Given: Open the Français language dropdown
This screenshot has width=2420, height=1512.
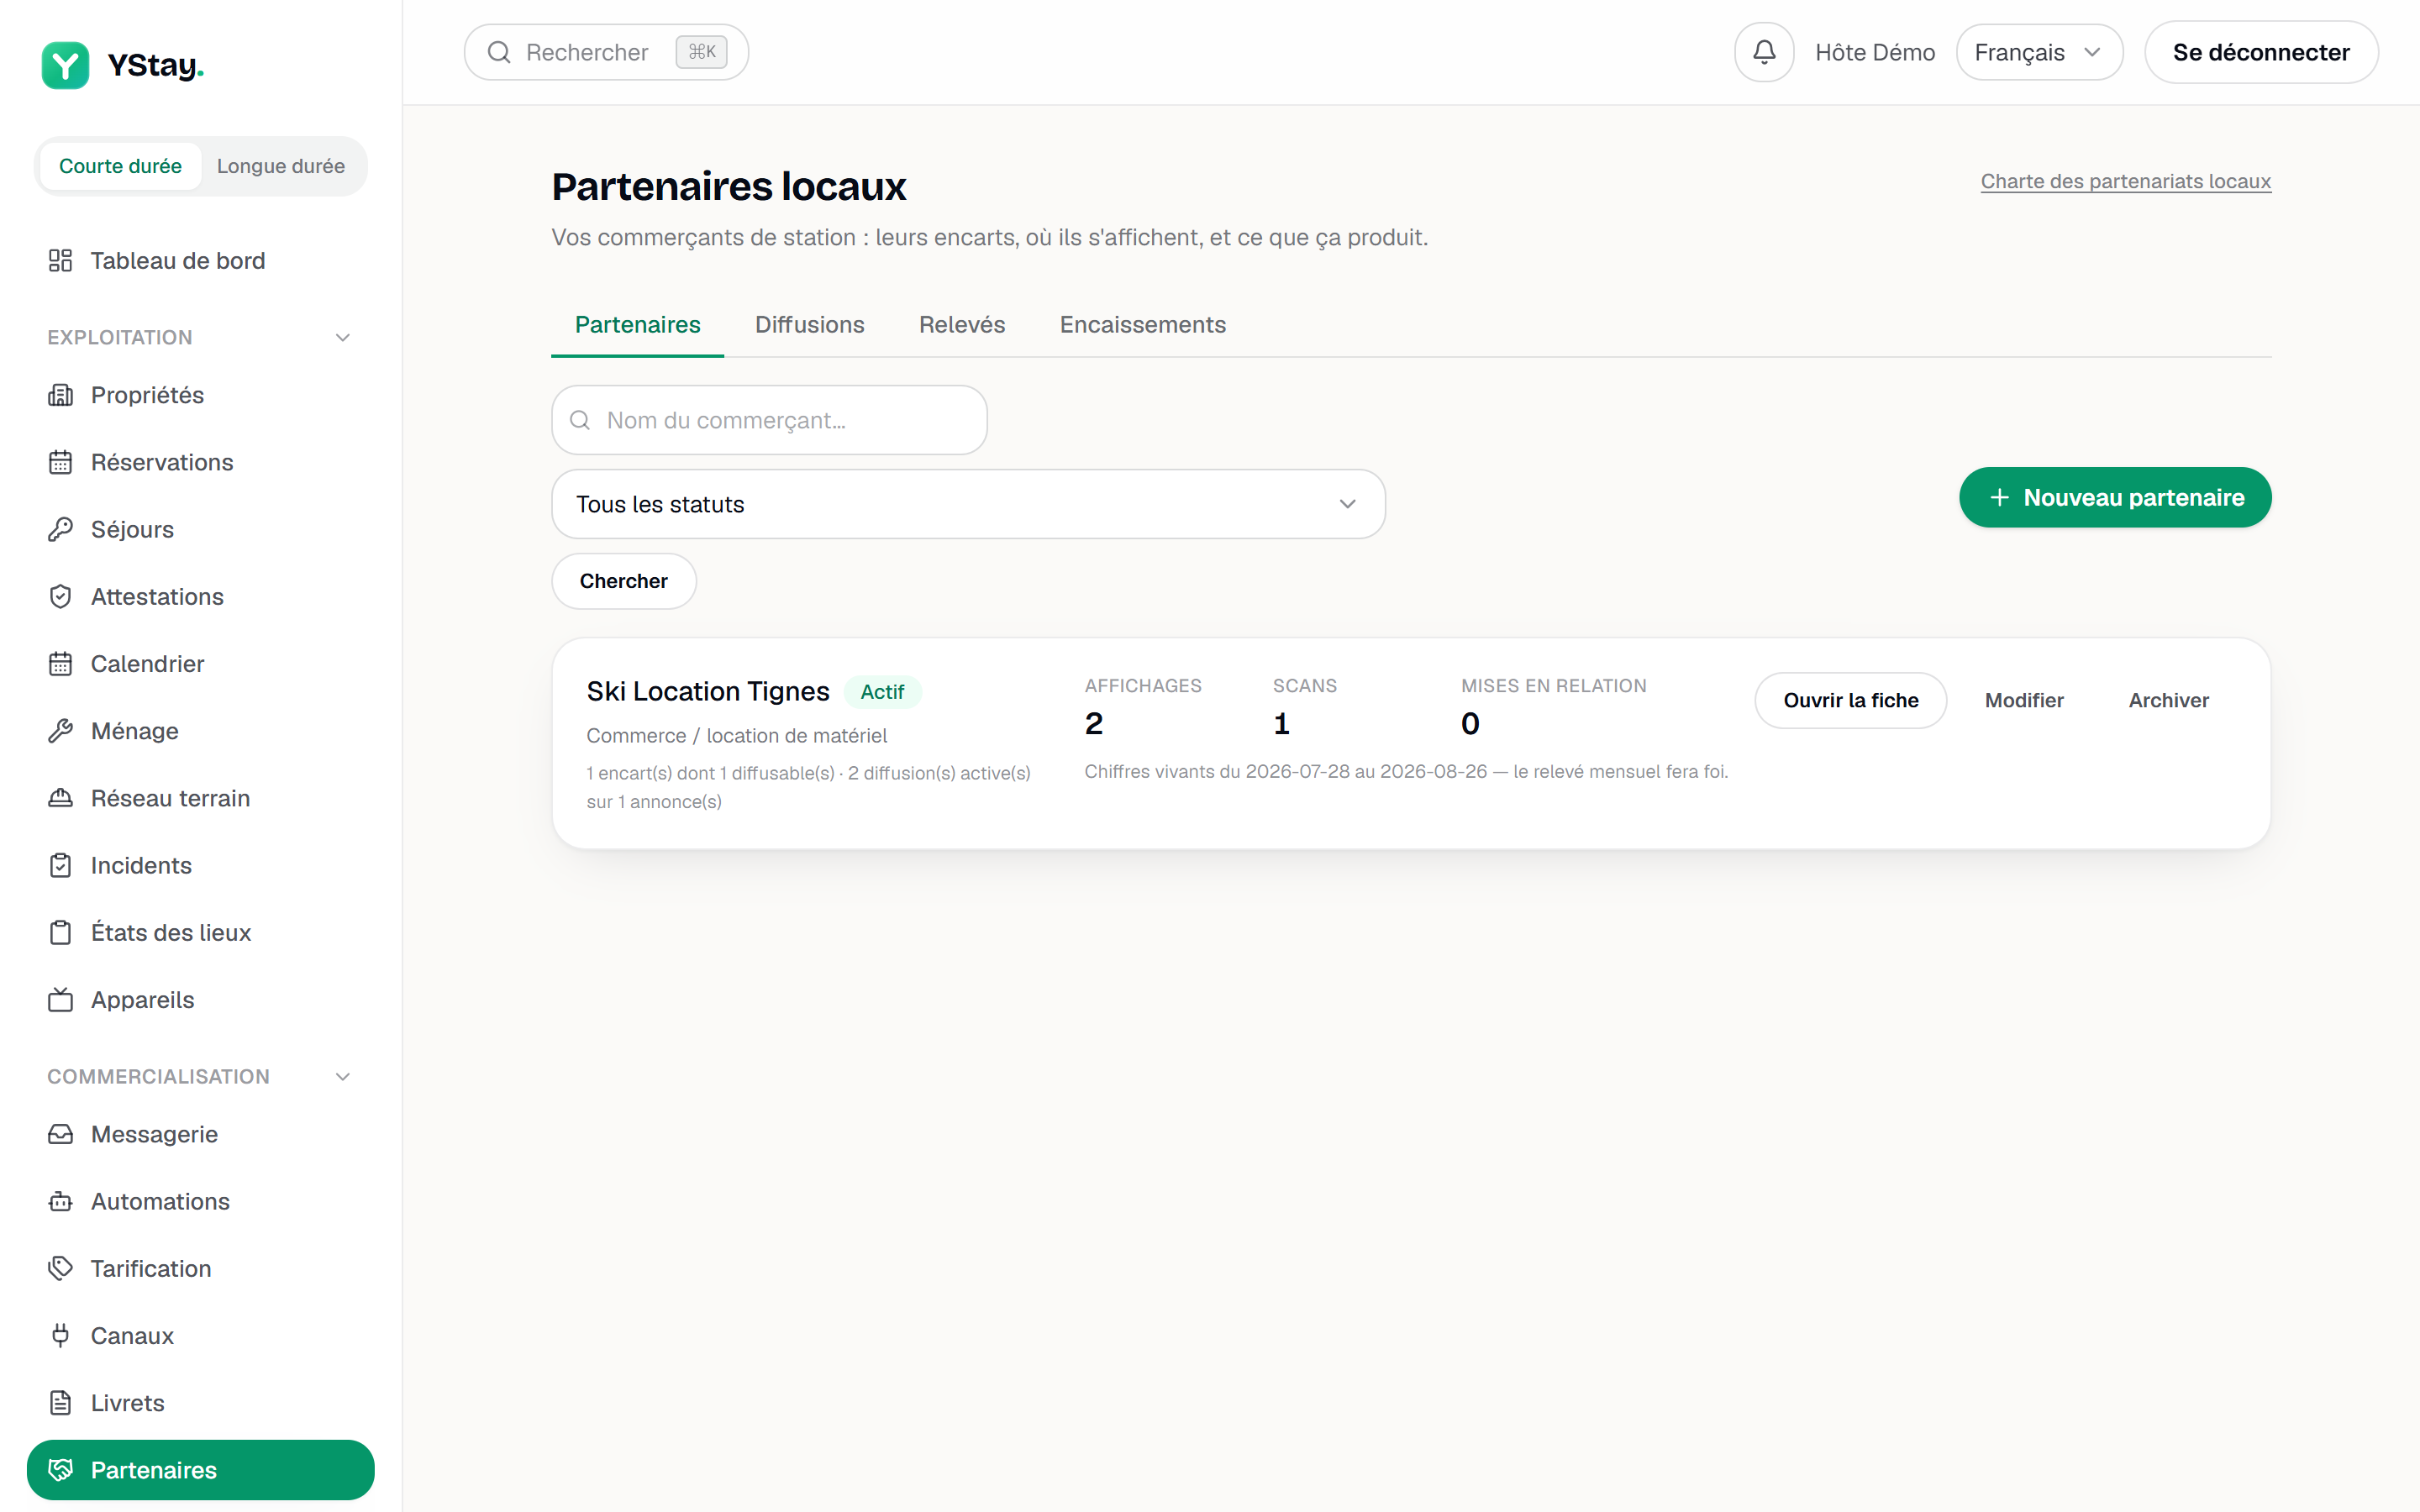Looking at the screenshot, I should (x=2039, y=52).
